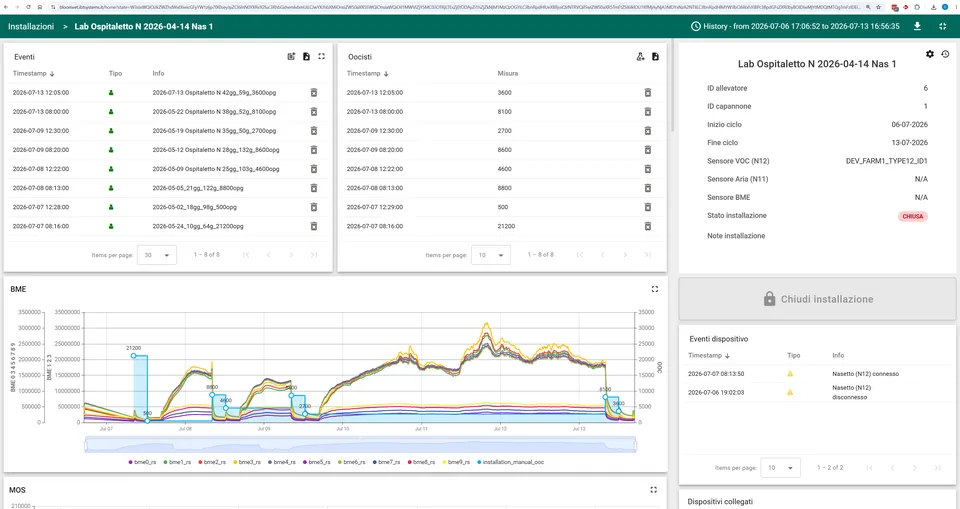Delete event 2026-07-13 08:00:00 in Eventi
This screenshot has height=509, width=960.
(313, 111)
